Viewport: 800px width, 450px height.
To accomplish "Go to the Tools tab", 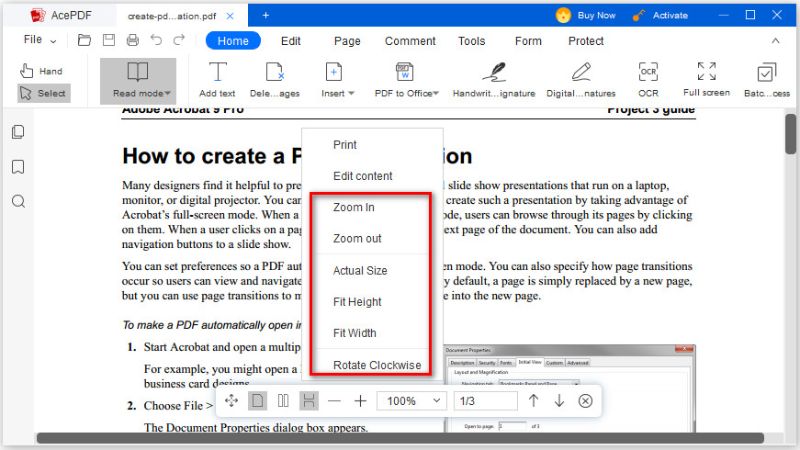I will tap(471, 41).
